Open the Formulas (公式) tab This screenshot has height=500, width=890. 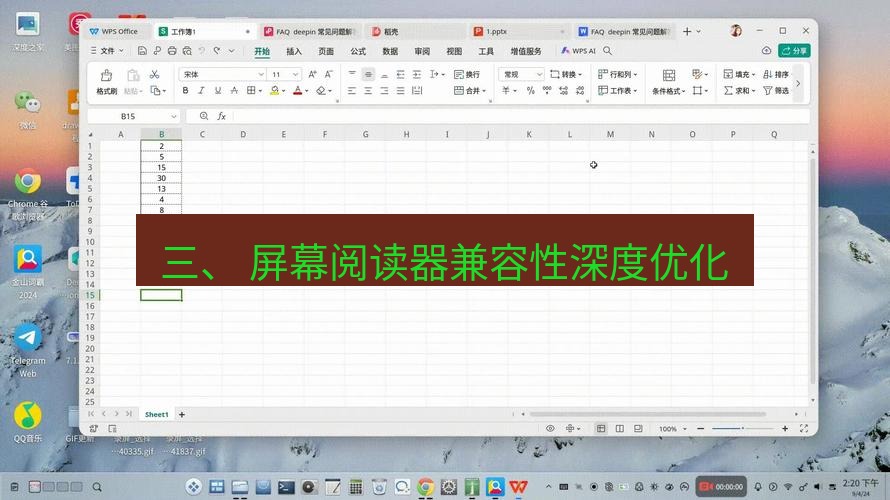click(358, 51)
